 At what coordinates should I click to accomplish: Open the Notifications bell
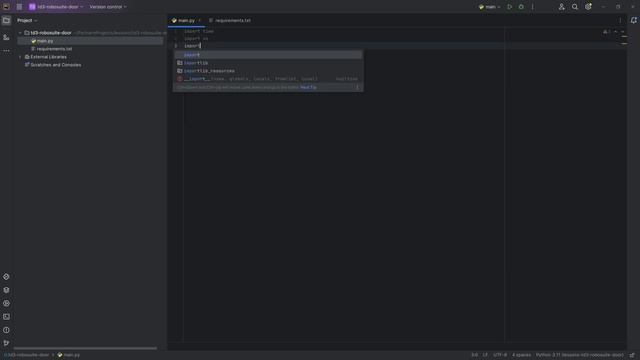[633, 20]
